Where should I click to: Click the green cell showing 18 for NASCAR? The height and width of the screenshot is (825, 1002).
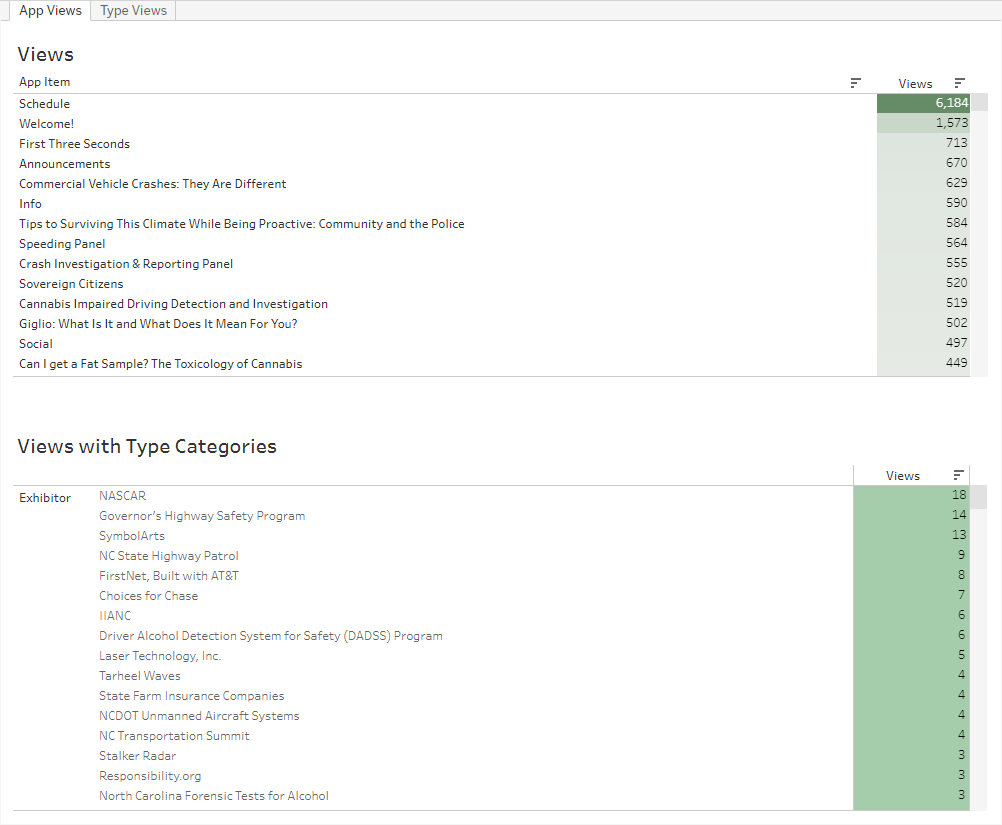tap(911, 496)
